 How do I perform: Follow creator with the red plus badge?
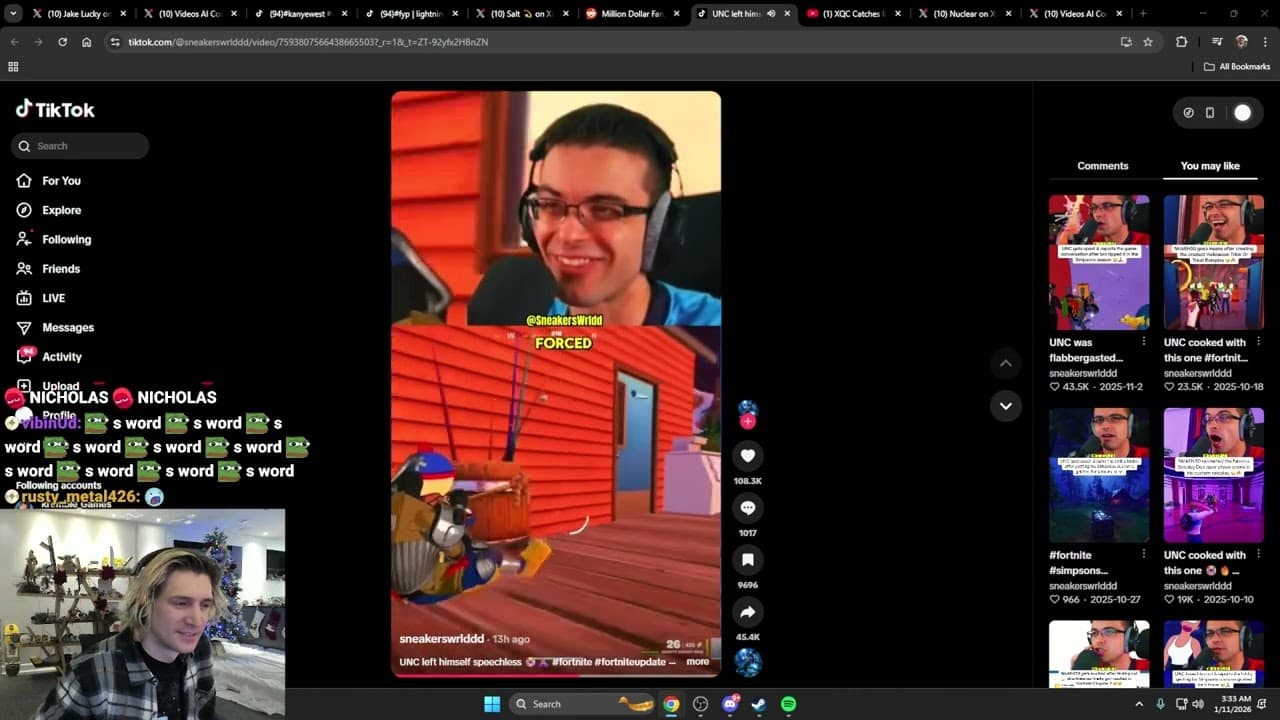click(x=748, y=422)
